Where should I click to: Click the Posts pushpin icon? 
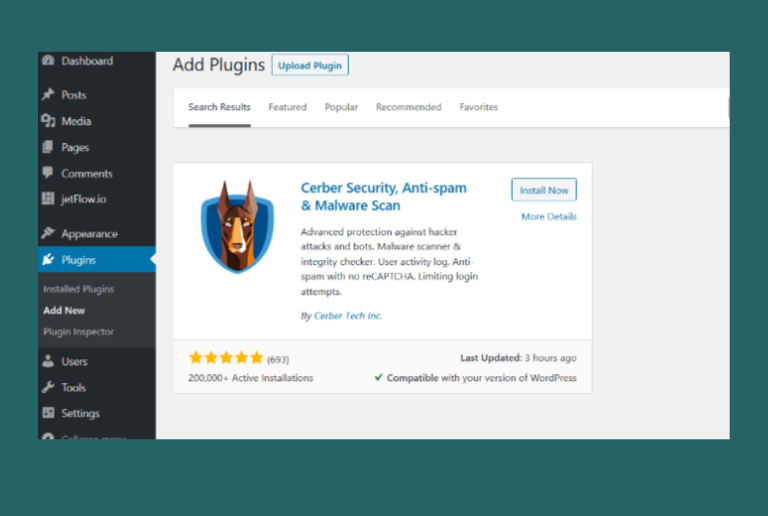pyautogui.click(x=48, y=94)
